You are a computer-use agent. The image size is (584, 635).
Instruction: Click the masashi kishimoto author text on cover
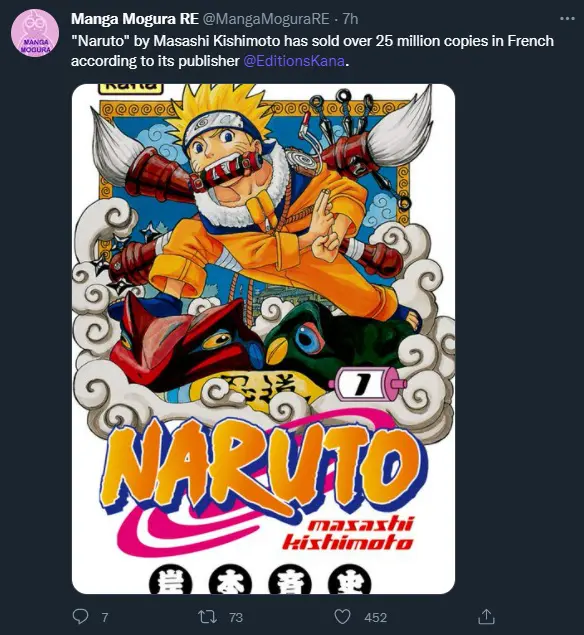347,533
